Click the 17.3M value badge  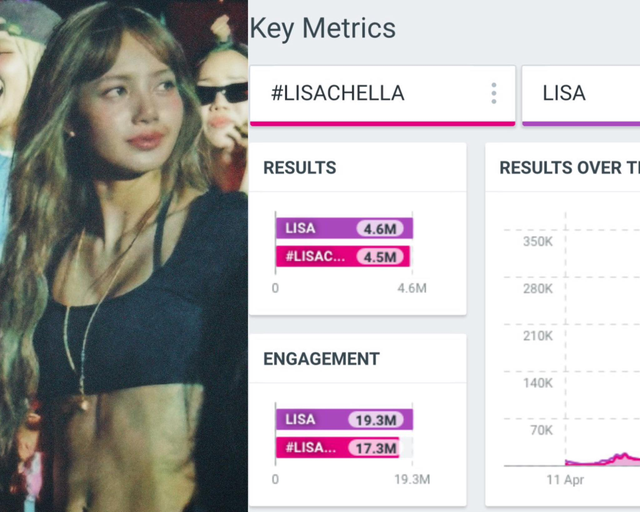(375, 448)
